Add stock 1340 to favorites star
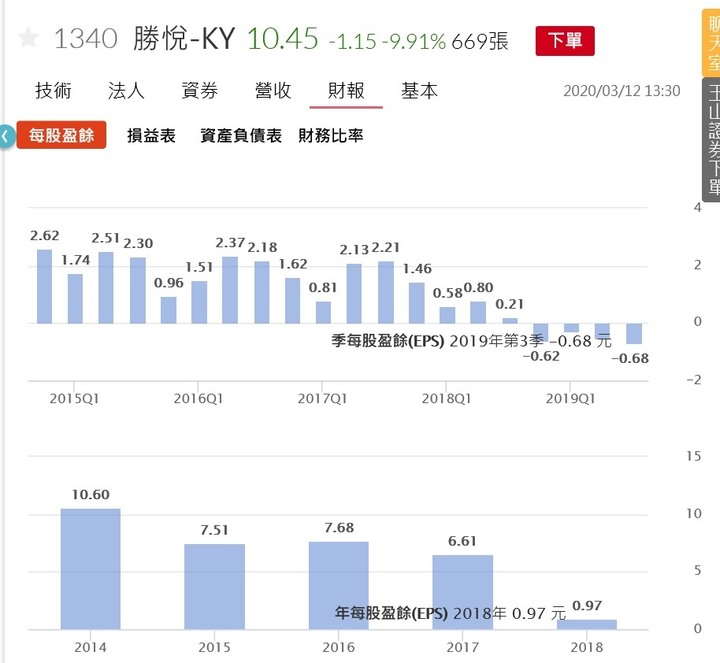 (x=28, y=38)
